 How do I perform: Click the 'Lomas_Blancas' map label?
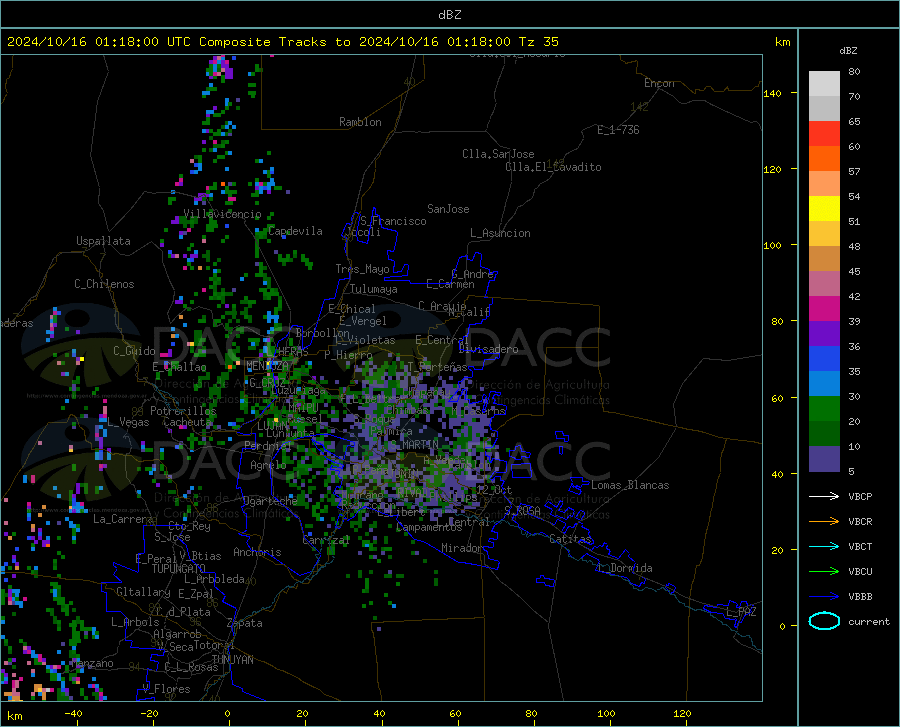[x=630, y=485]
